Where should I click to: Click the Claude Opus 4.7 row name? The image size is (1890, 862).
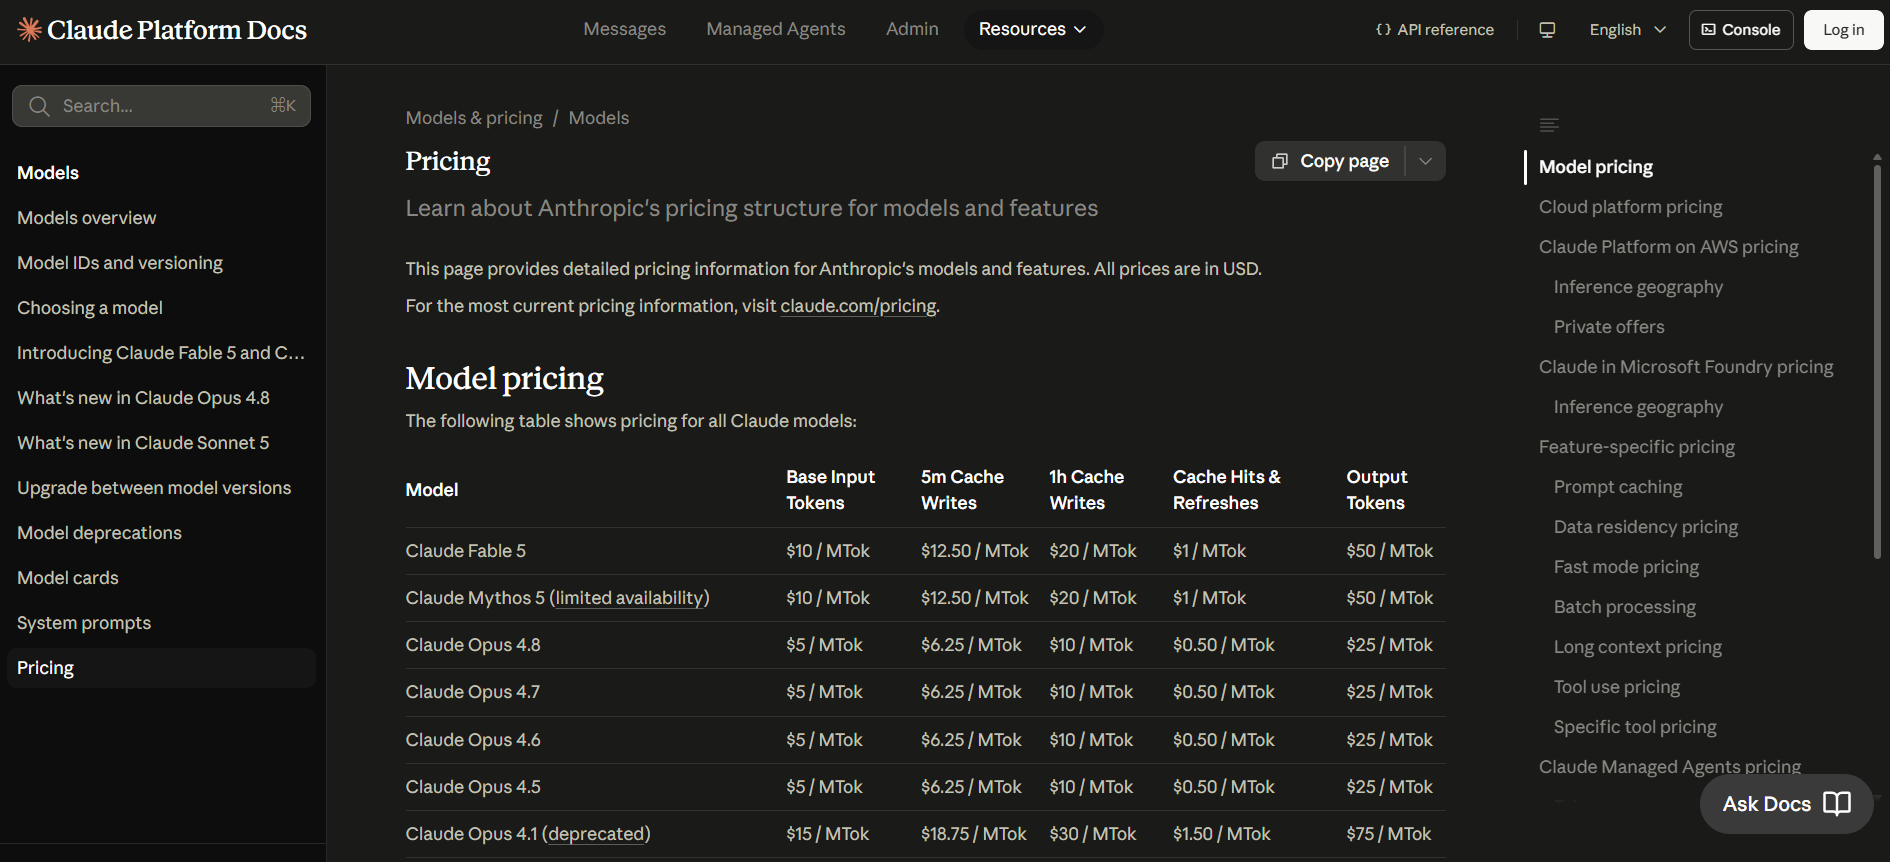(472, 692)
